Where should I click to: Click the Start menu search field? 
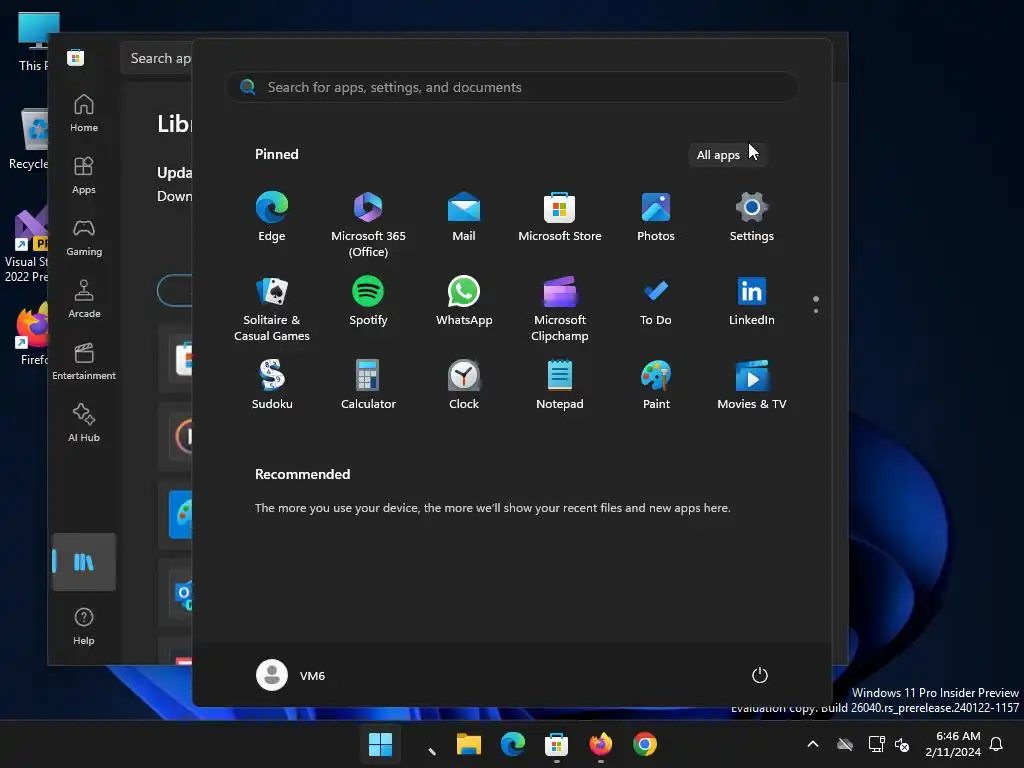(511, 87)
